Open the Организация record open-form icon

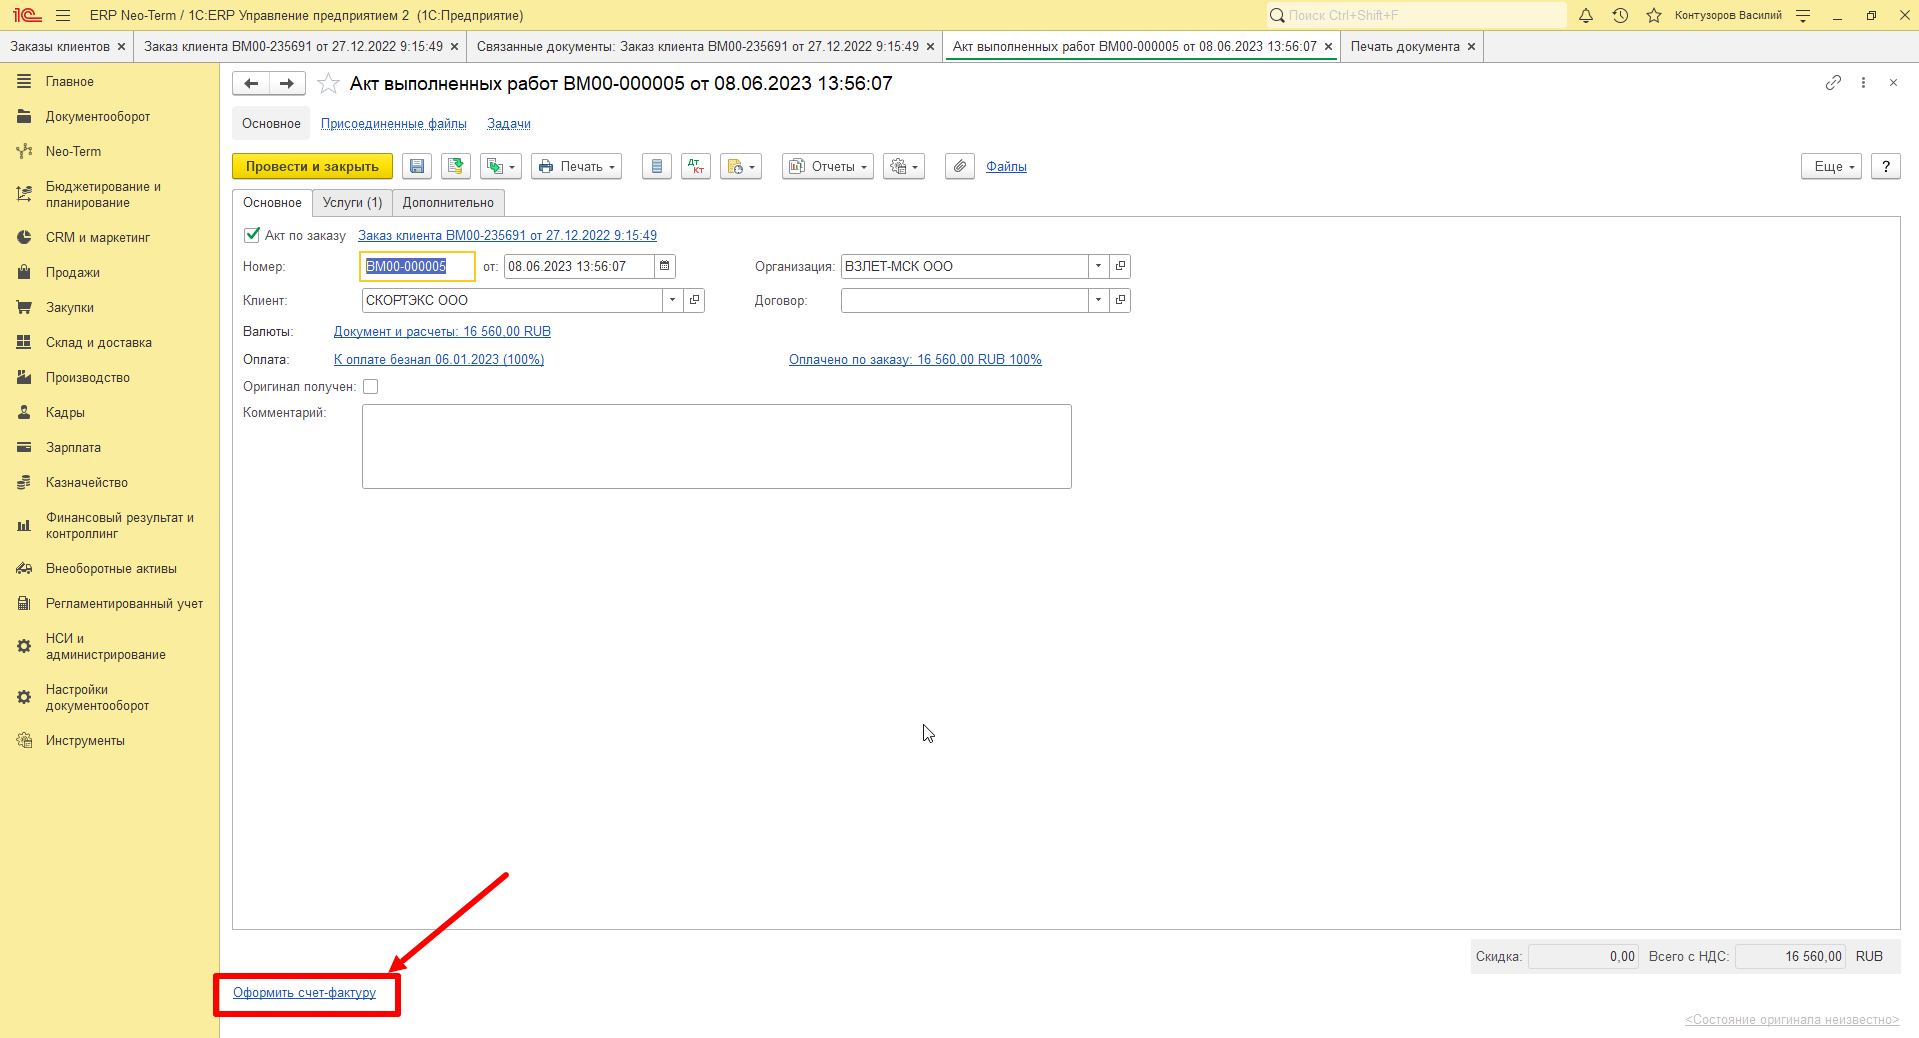point(1120,266)
